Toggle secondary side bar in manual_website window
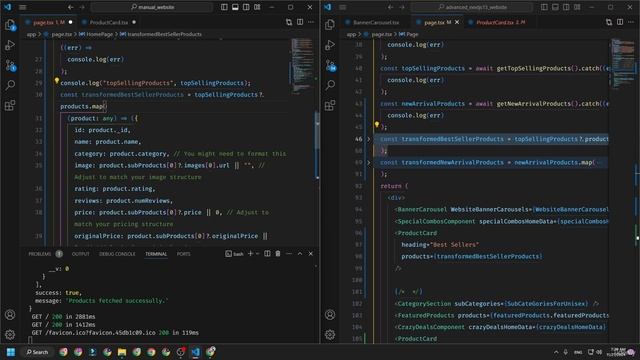Viewport: 640px width, 360px height. point(246,7)
